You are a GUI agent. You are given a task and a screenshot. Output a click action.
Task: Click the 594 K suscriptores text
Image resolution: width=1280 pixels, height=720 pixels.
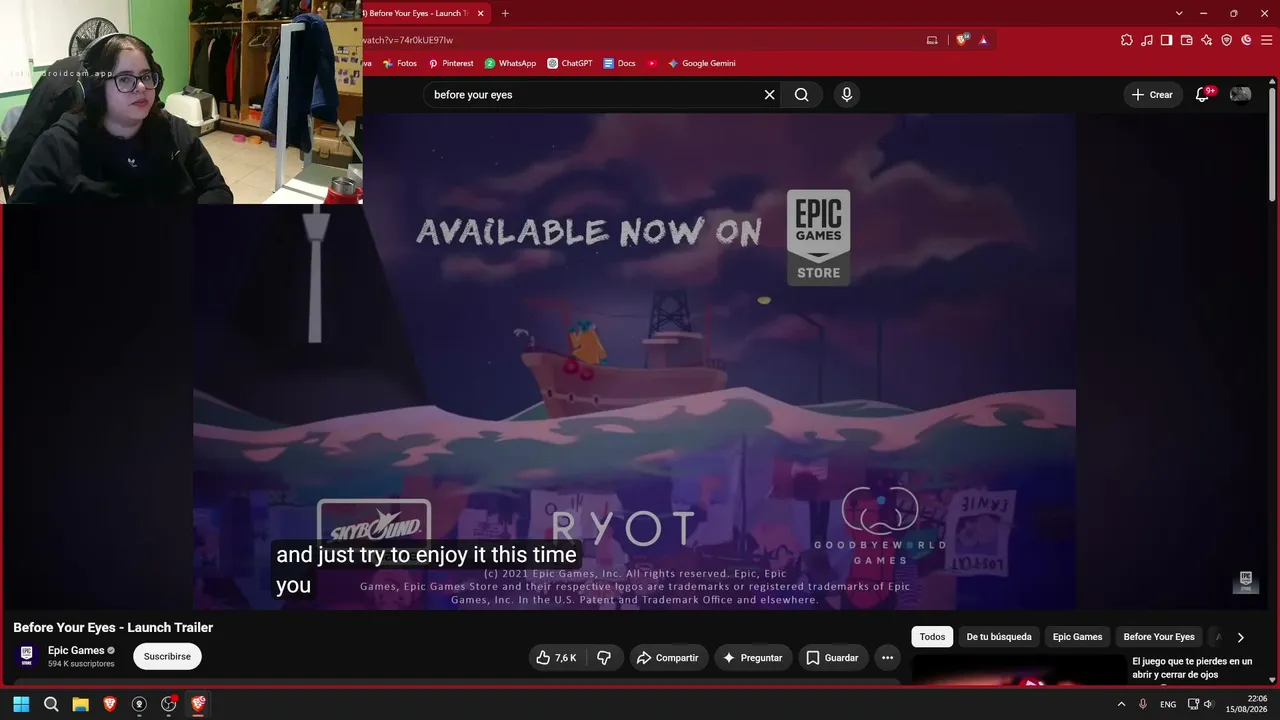81,664
